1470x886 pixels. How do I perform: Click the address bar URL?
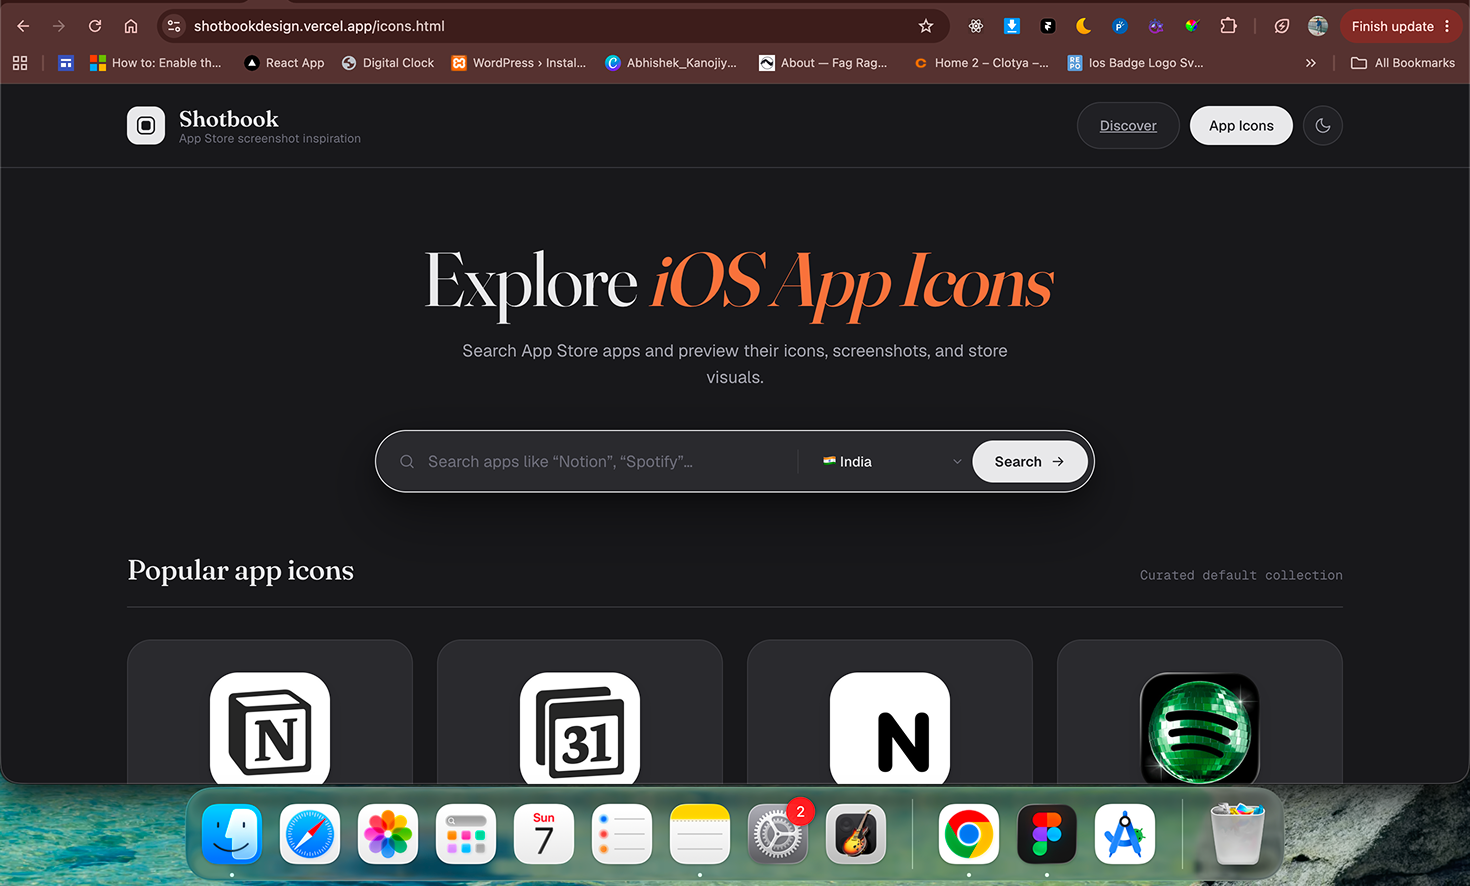coord(319,26)
